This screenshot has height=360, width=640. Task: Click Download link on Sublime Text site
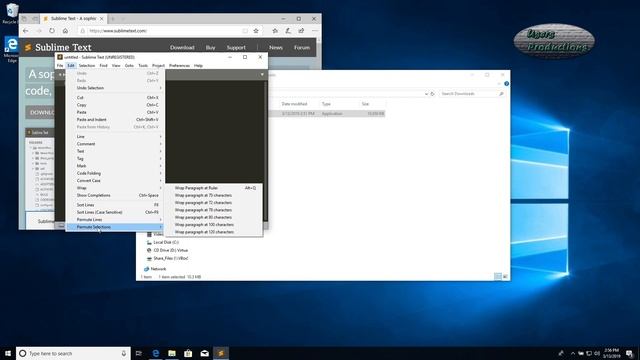click(x=182, y=48)
